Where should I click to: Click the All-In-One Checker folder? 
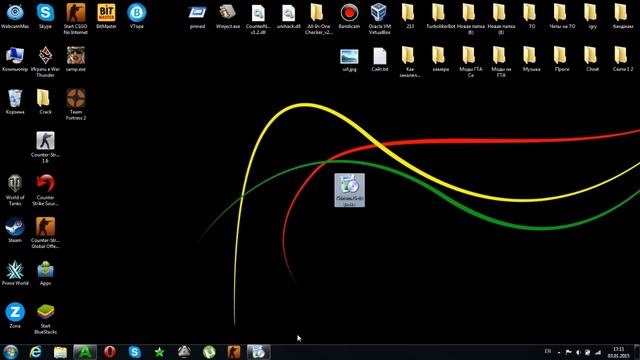coord(319,19)
